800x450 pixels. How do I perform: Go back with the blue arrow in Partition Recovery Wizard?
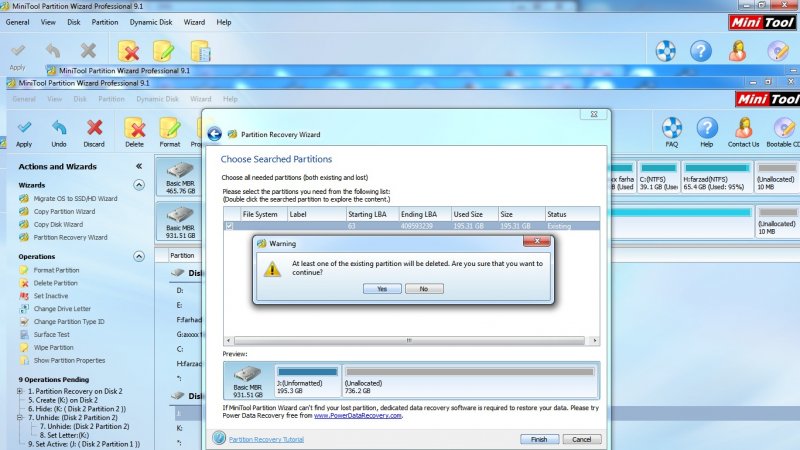tap(214, 134)
